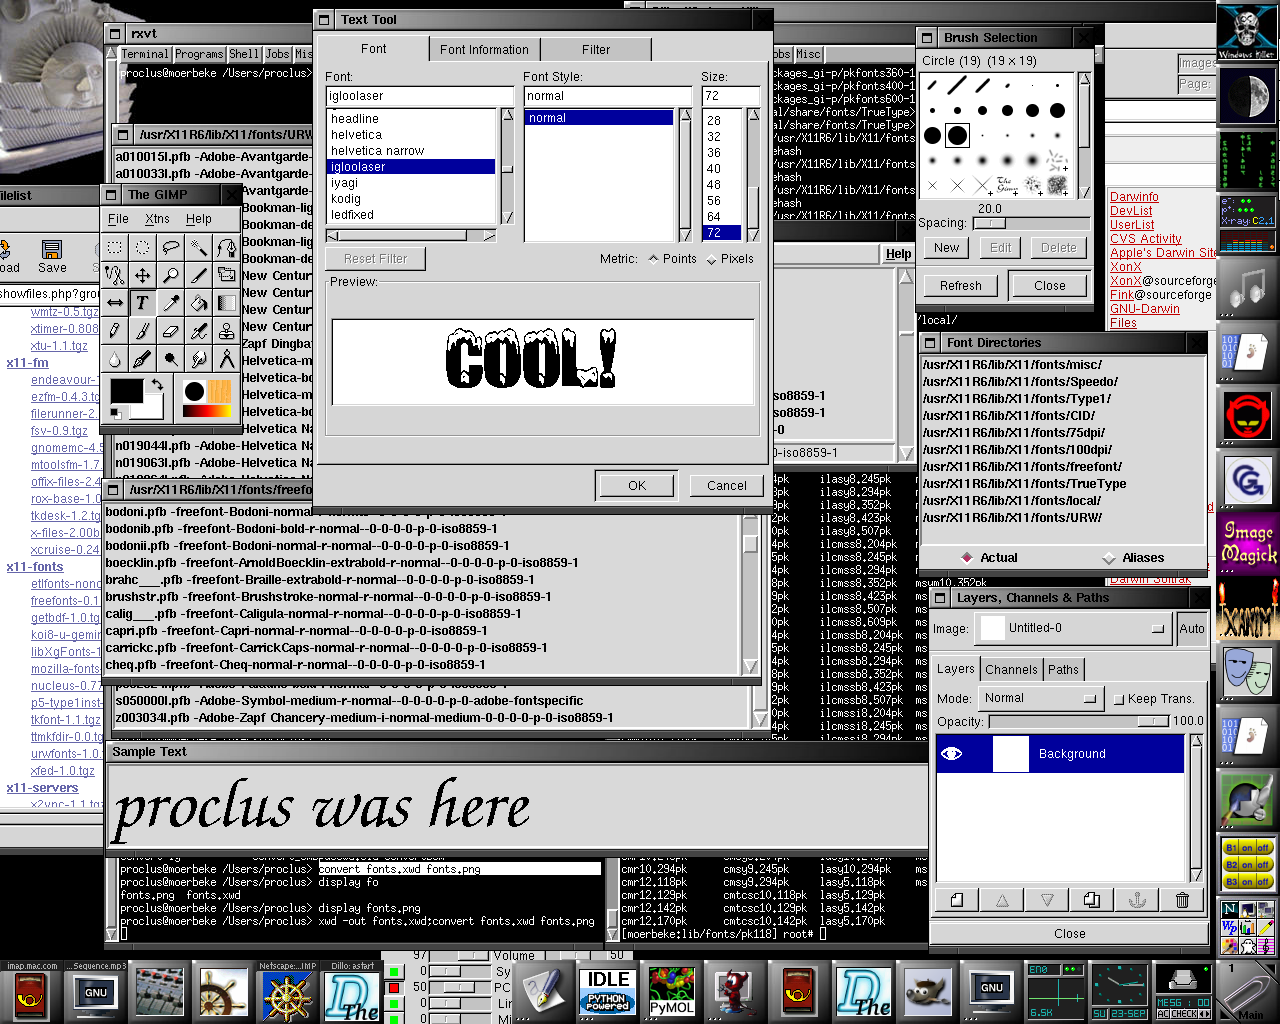Activate the Airbrush tool
Image resolution: width=1280 pixels, height=1024 pixels.
tap(199, 331)
